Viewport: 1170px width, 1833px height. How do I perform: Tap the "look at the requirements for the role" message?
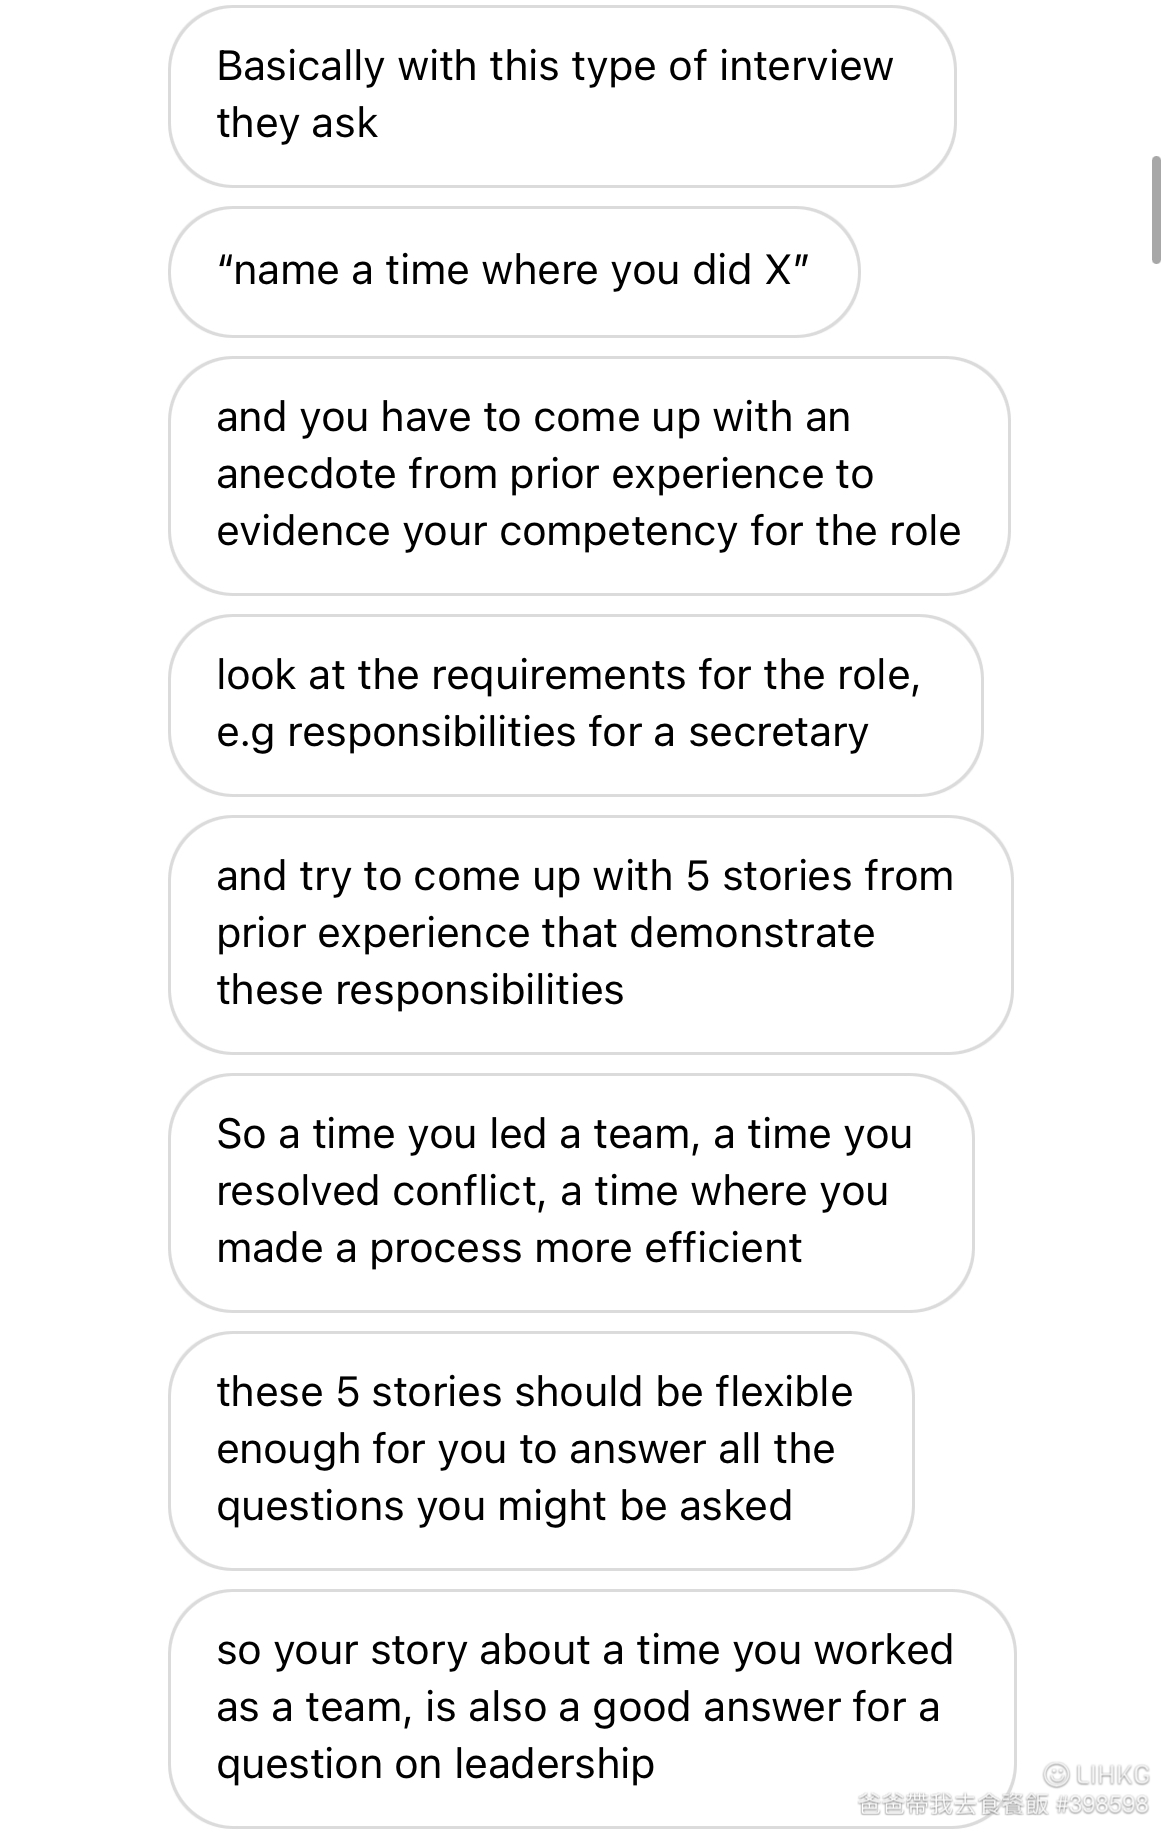(x=575, y=704)
